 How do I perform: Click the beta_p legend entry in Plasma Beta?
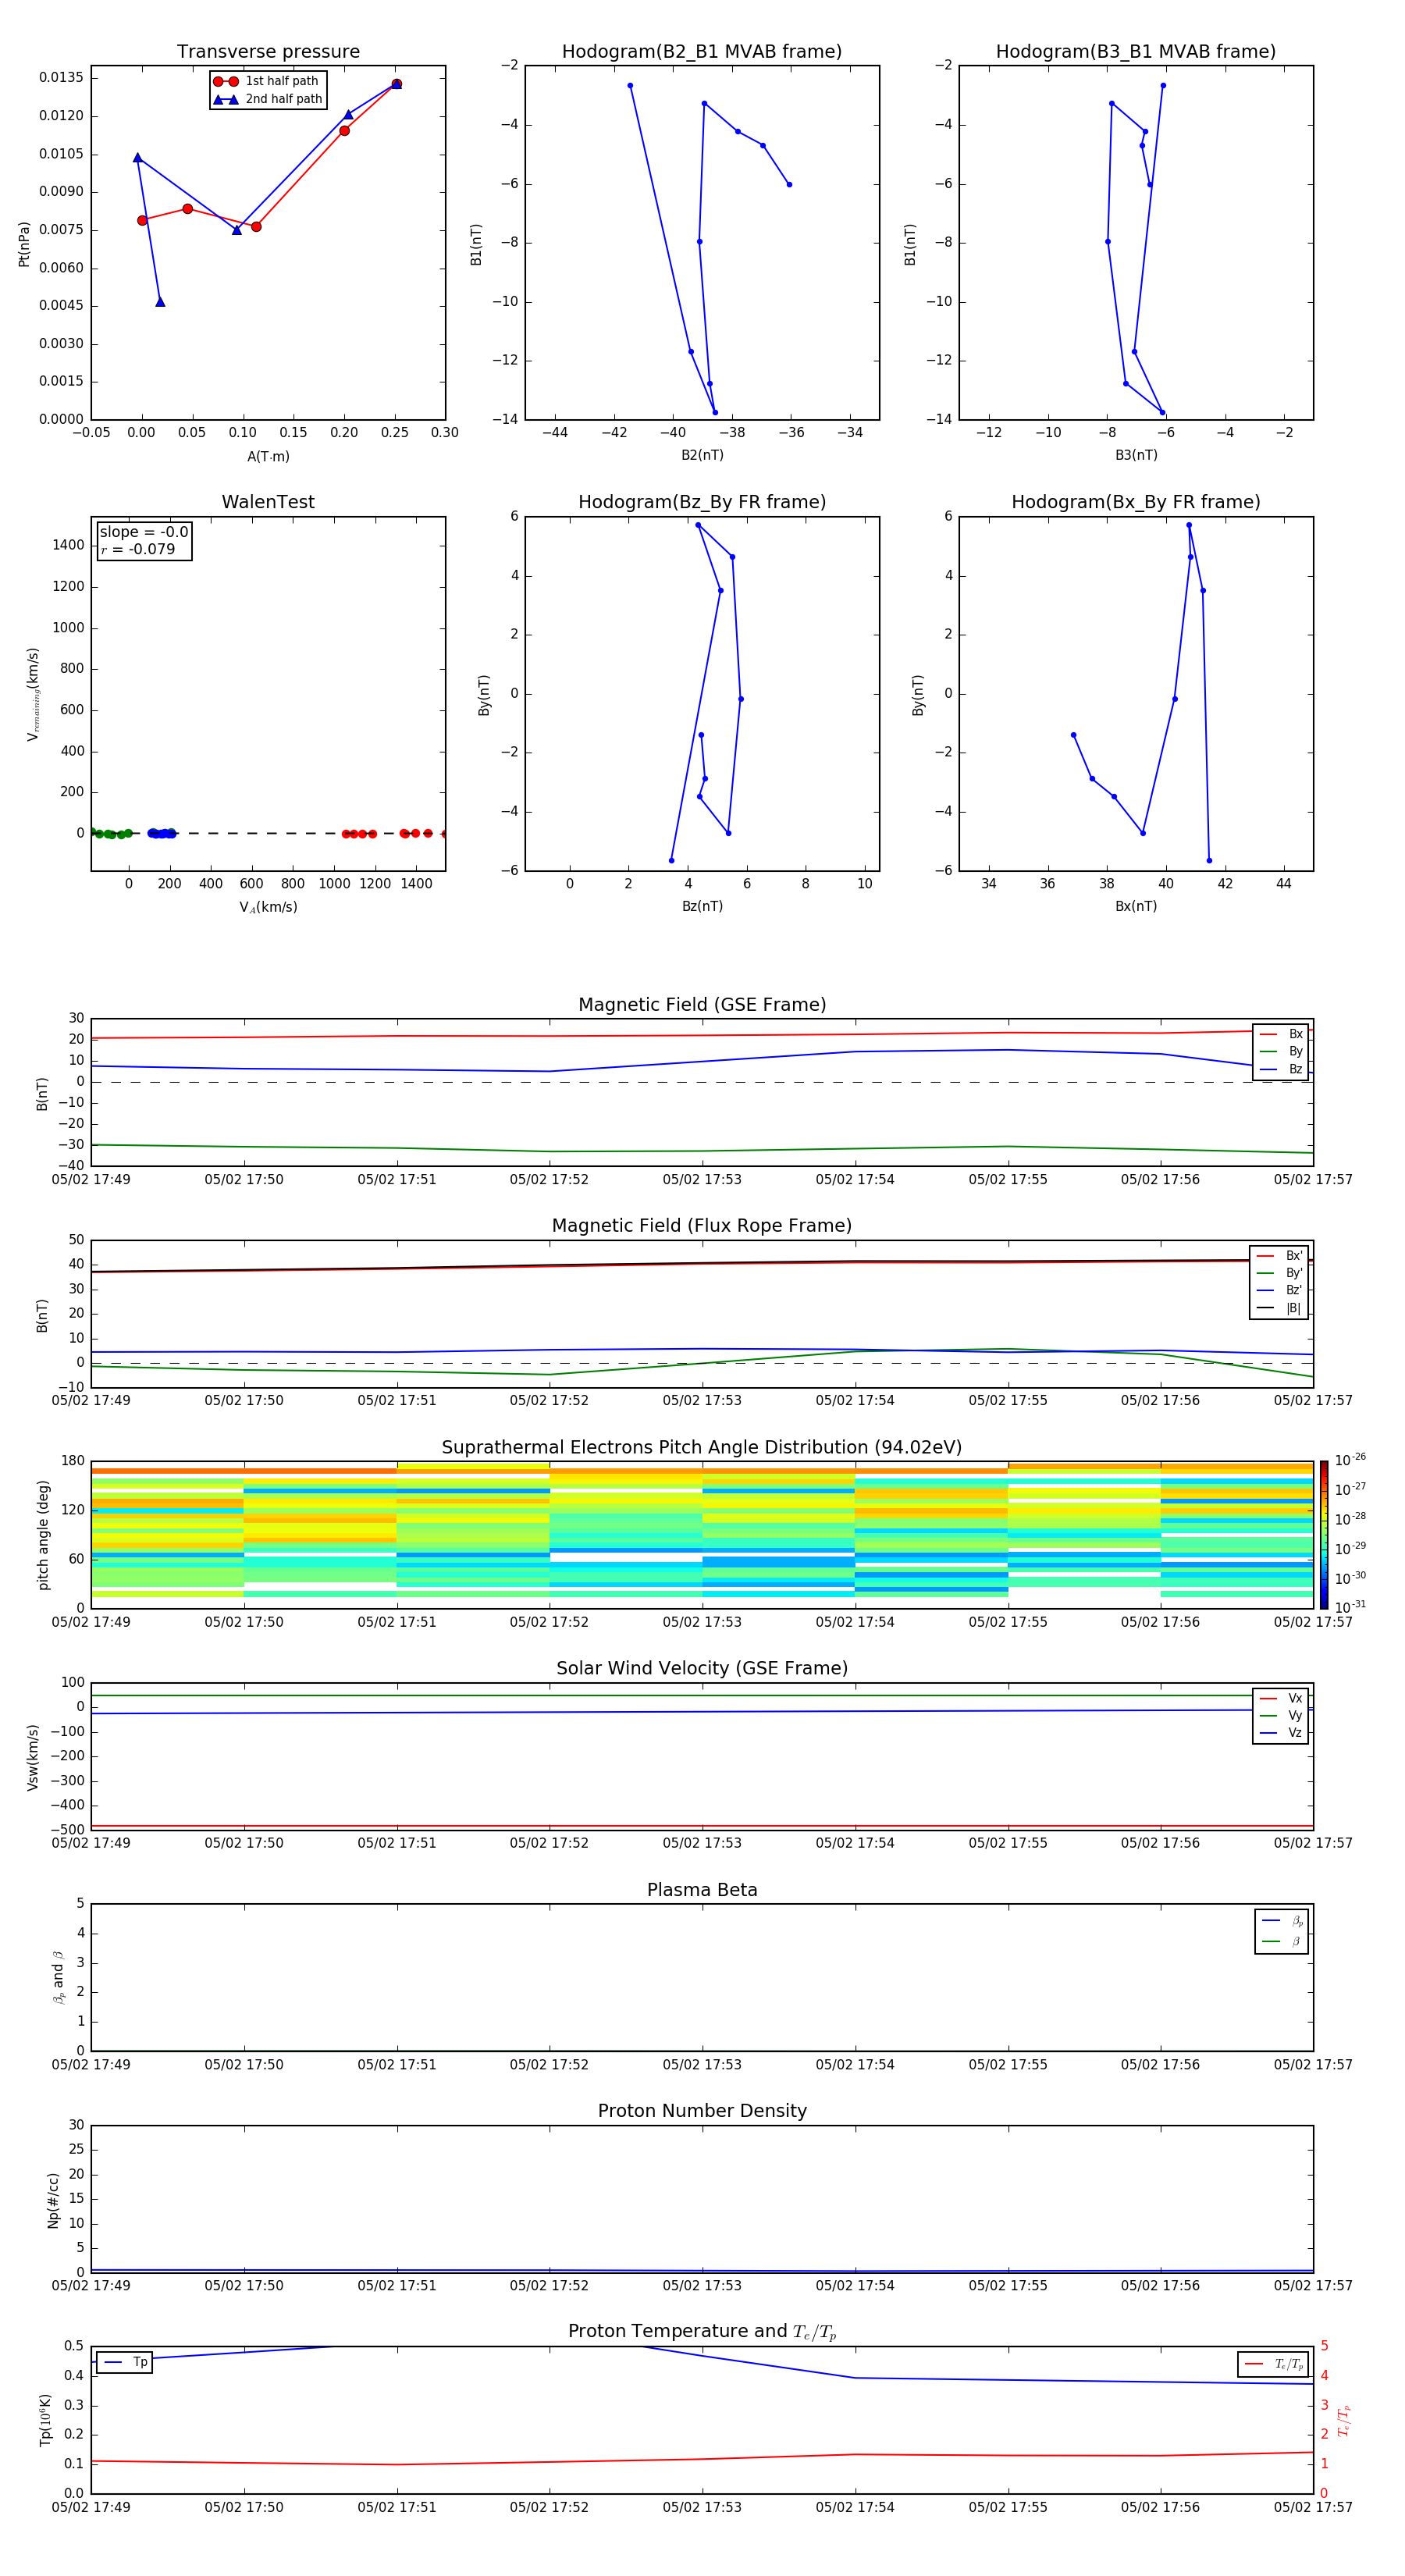click(x=1282, y=1921)
